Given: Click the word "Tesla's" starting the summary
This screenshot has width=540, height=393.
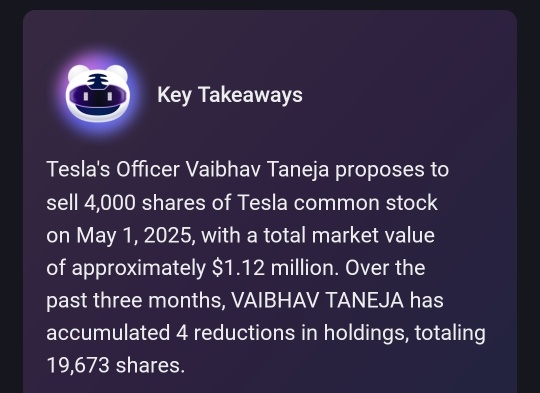Looking at the screenshot, I should coord(78,169).
